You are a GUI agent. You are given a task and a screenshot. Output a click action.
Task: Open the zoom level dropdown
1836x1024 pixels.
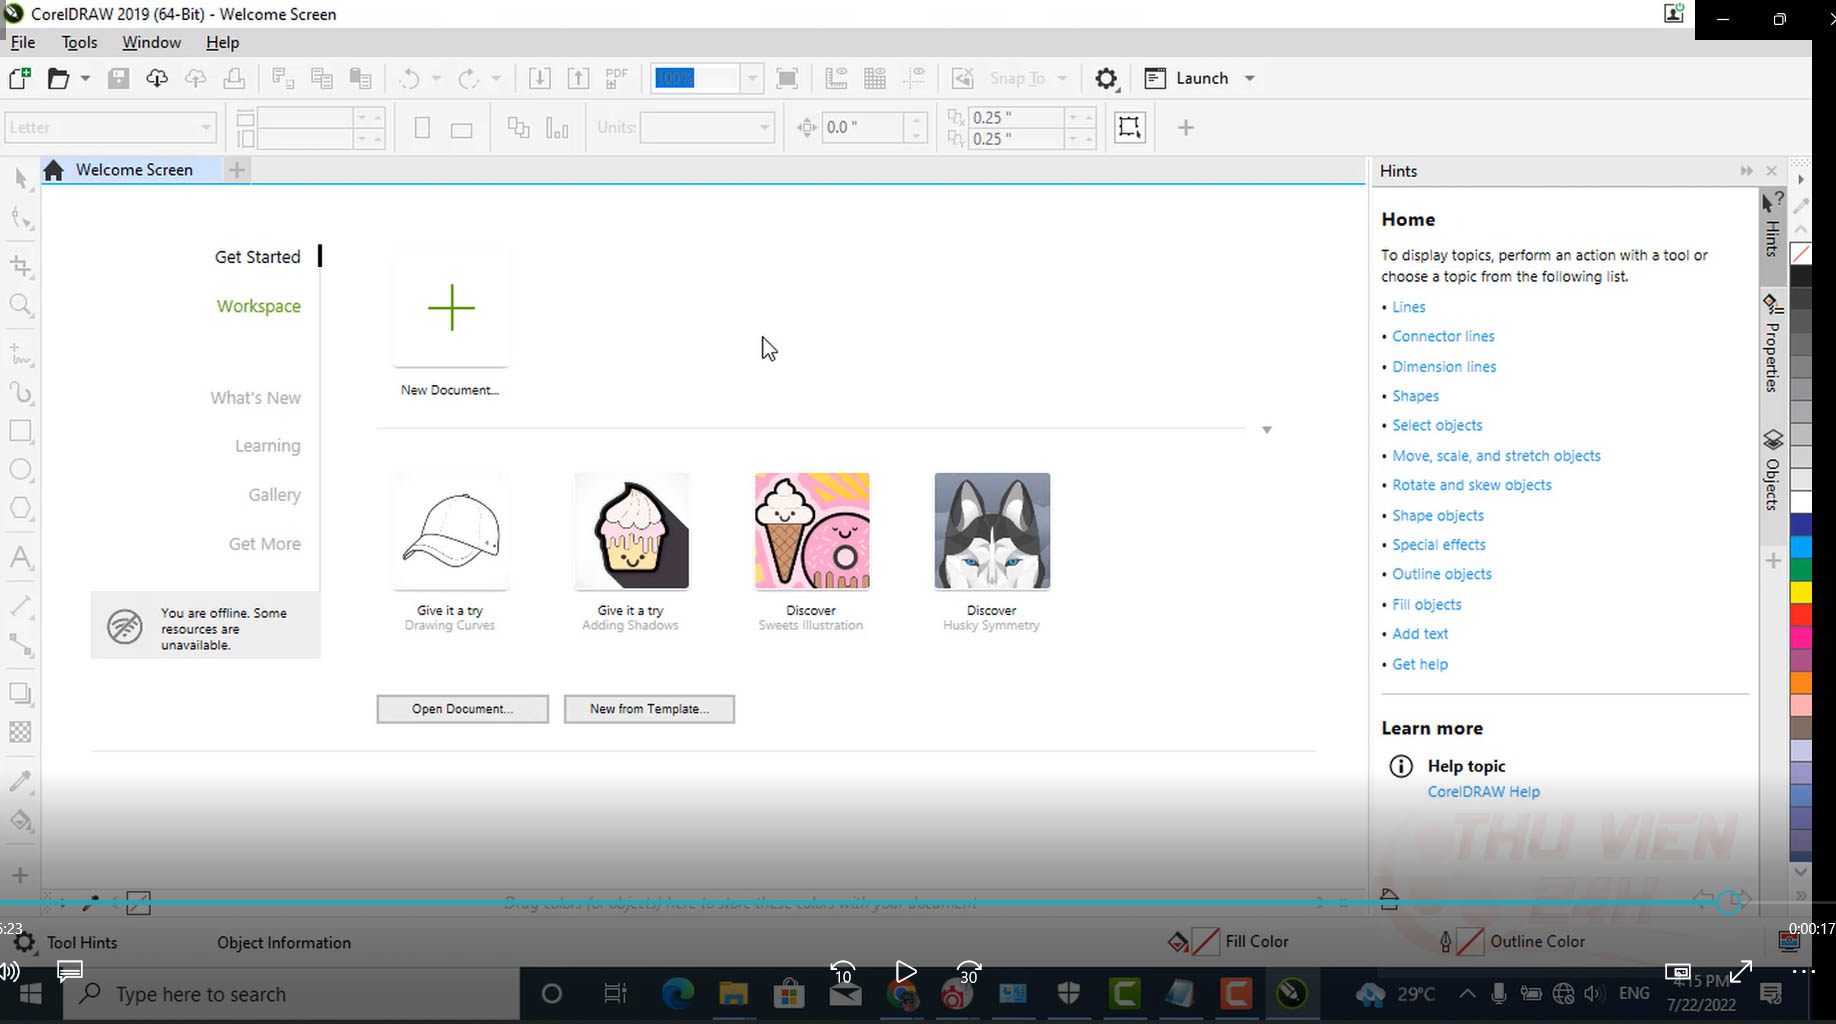click(752, 78)
